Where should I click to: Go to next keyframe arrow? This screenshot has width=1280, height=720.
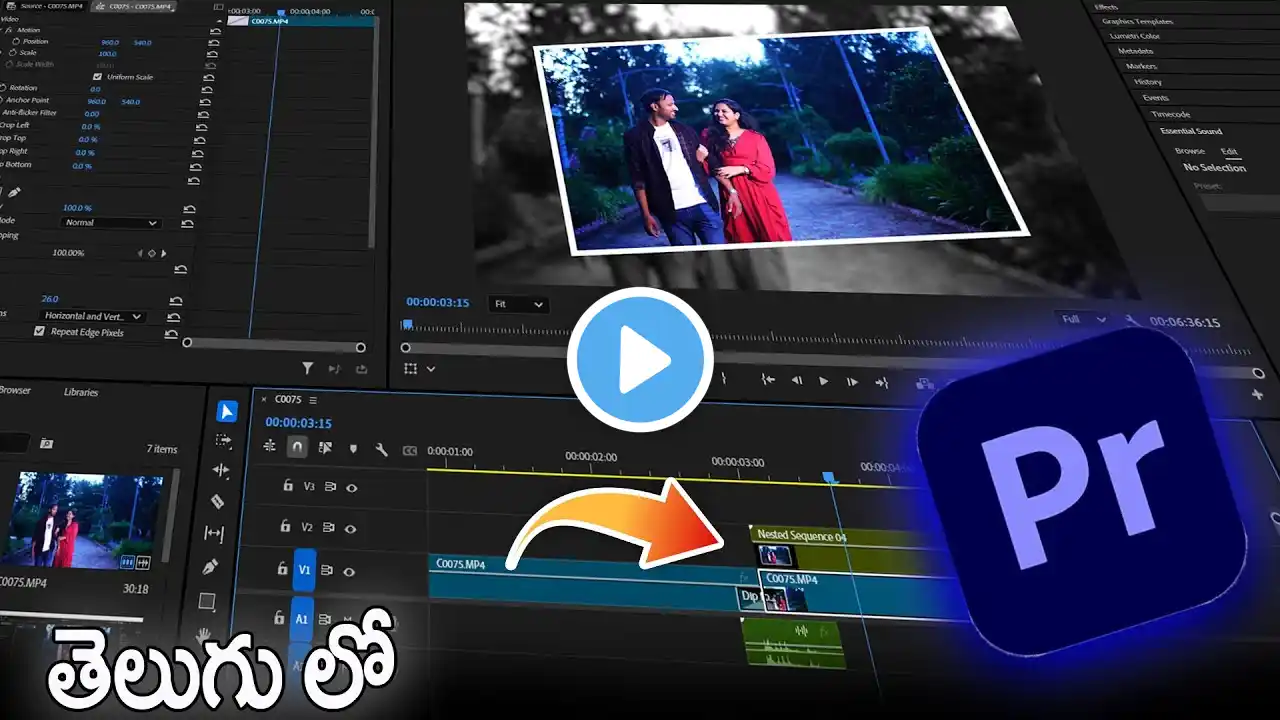(x=164, y=254)
